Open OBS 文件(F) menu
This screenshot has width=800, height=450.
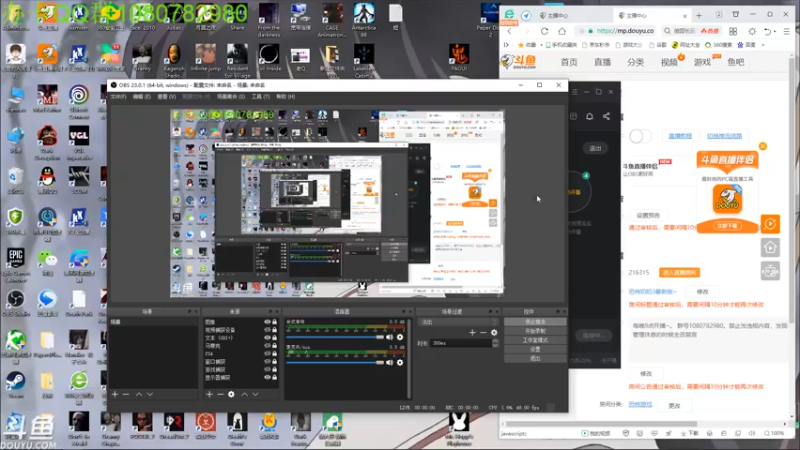[118, 96]
